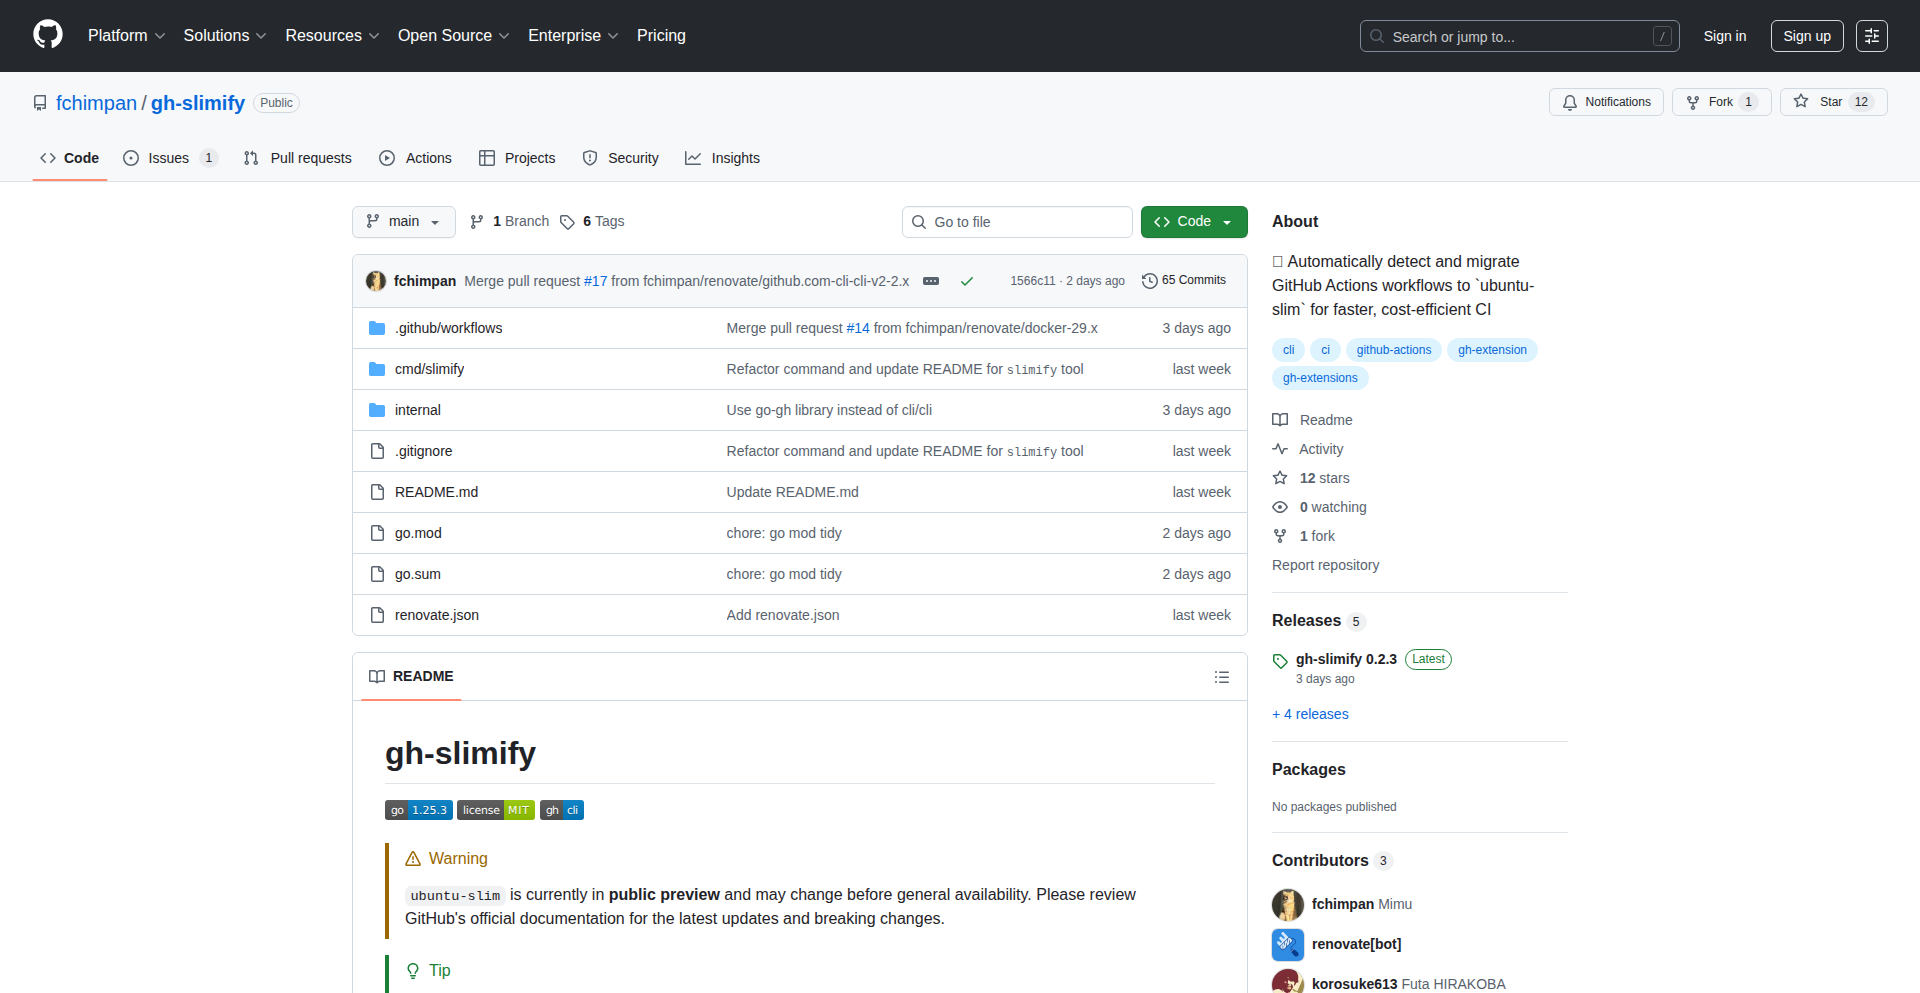
Task: Click the Go to file search field
Action: tap(1016, 221)
